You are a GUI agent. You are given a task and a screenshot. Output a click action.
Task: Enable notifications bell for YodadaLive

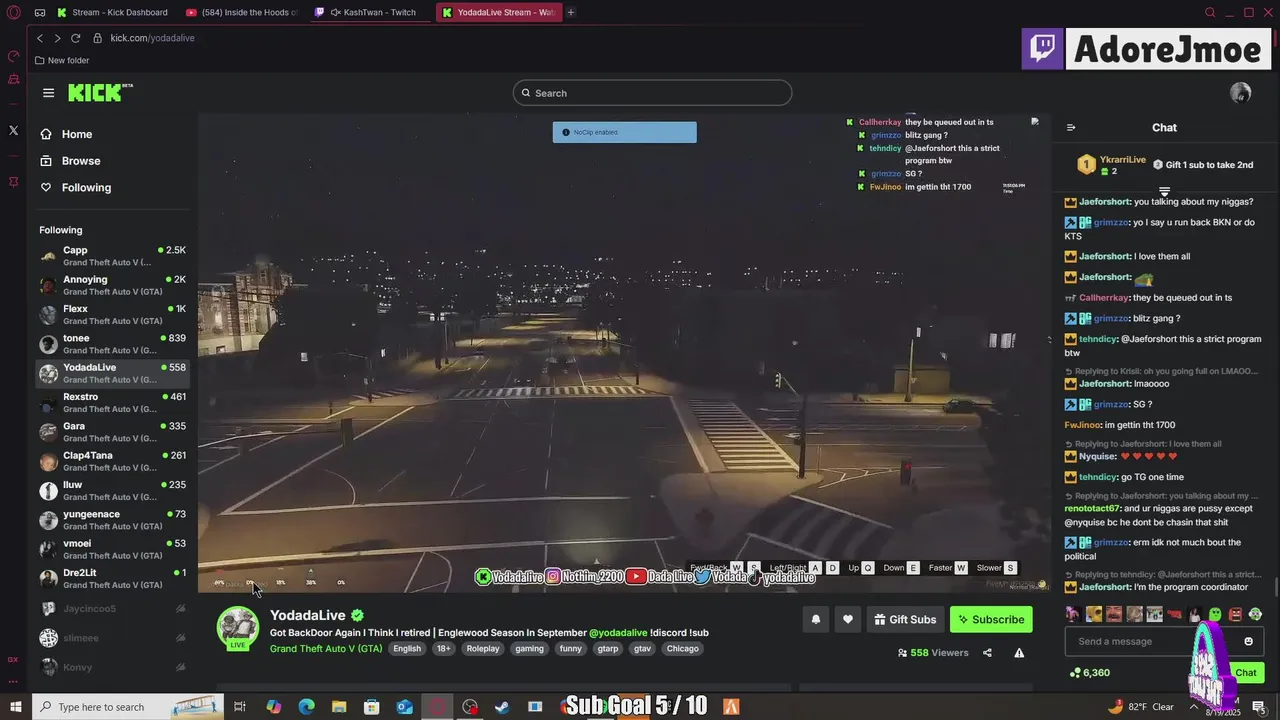815,620
